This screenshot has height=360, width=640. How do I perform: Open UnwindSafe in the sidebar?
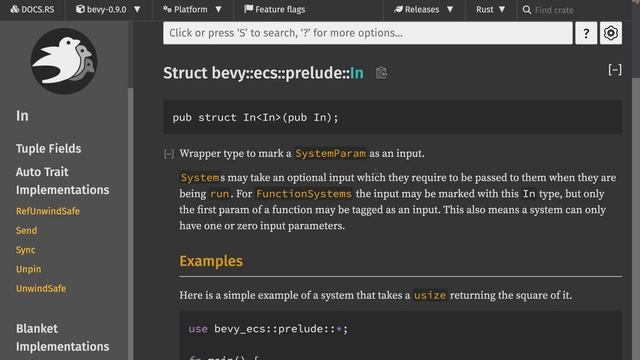[41, 289]
